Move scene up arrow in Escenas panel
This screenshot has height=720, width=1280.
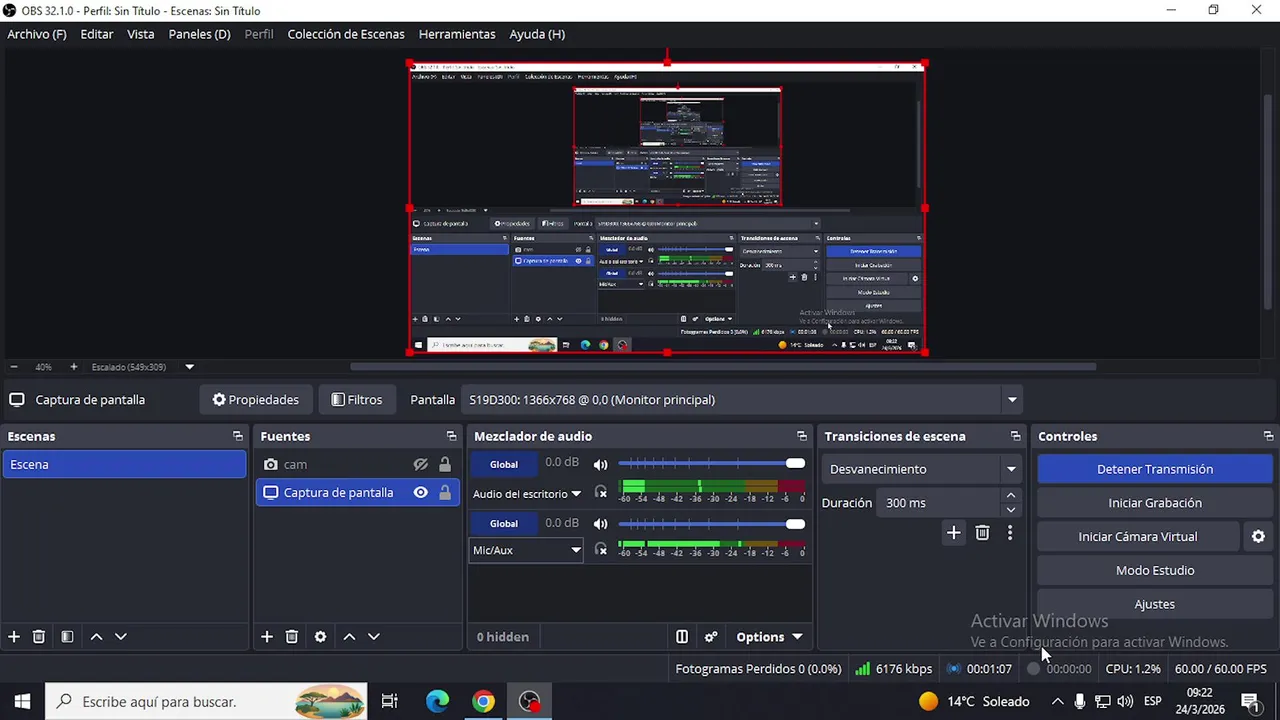pos(96,637)
